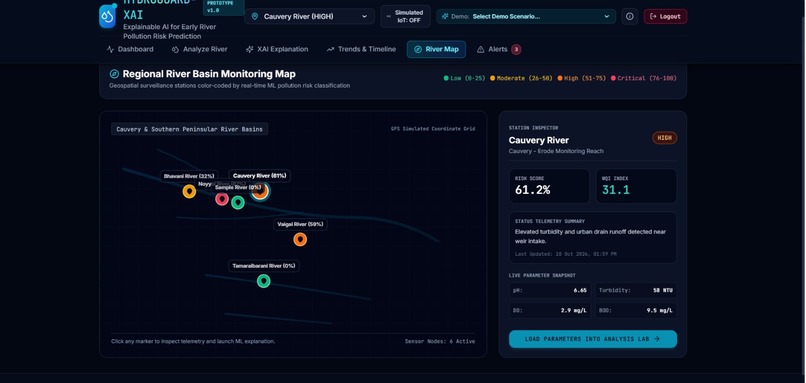The image size is (806, 383).
Task: Click the 'Click any marker to inspect telemetry' hint
Action: pyautogui.click(x=193, y=341)
